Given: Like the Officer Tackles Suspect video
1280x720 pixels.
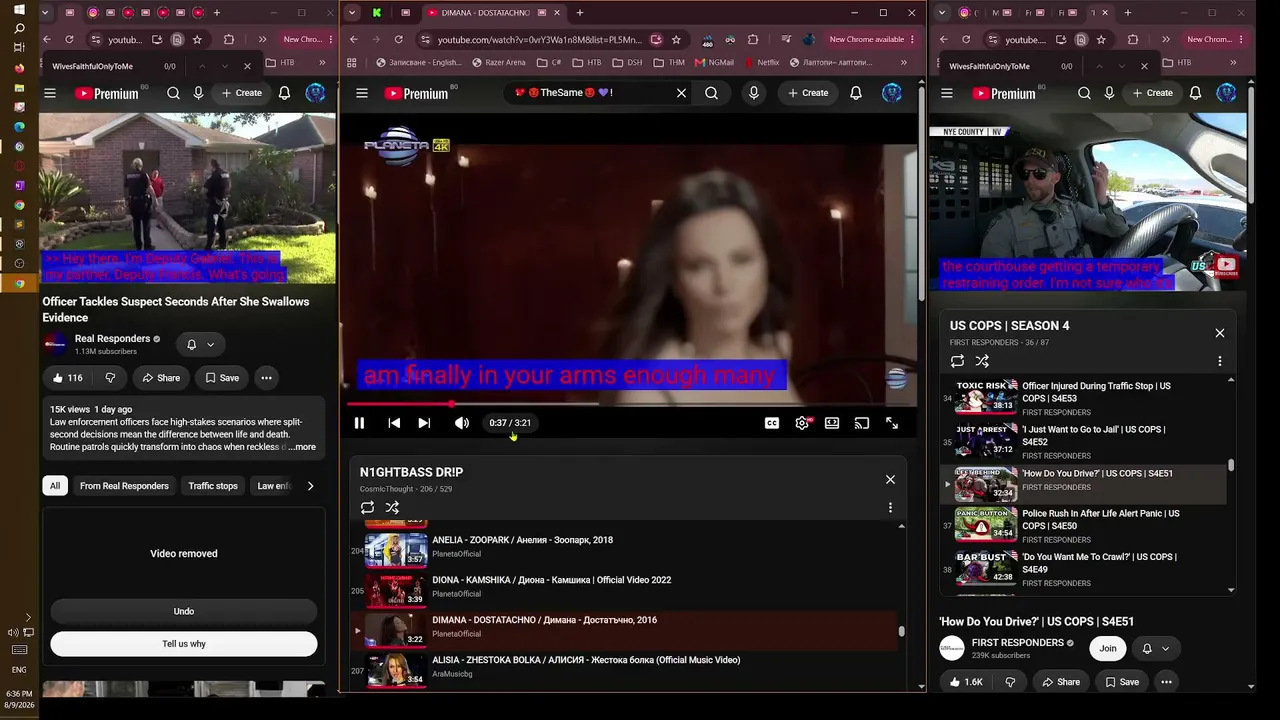Looking at the screenshot, I should [68, 378].
